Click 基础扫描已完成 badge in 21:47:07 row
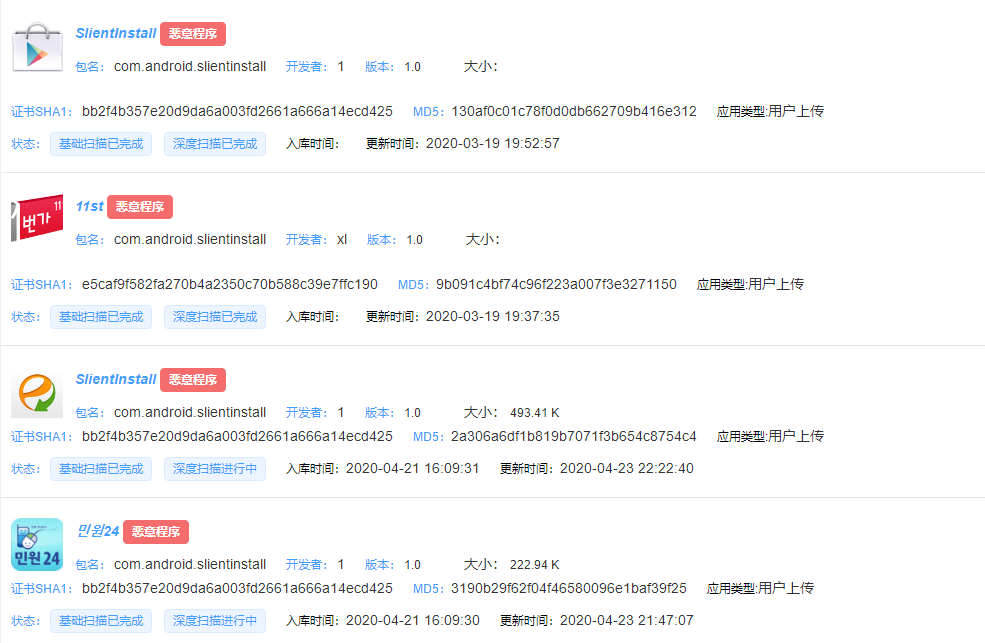This screenshot has height=643, width=985. pos(101,621)
